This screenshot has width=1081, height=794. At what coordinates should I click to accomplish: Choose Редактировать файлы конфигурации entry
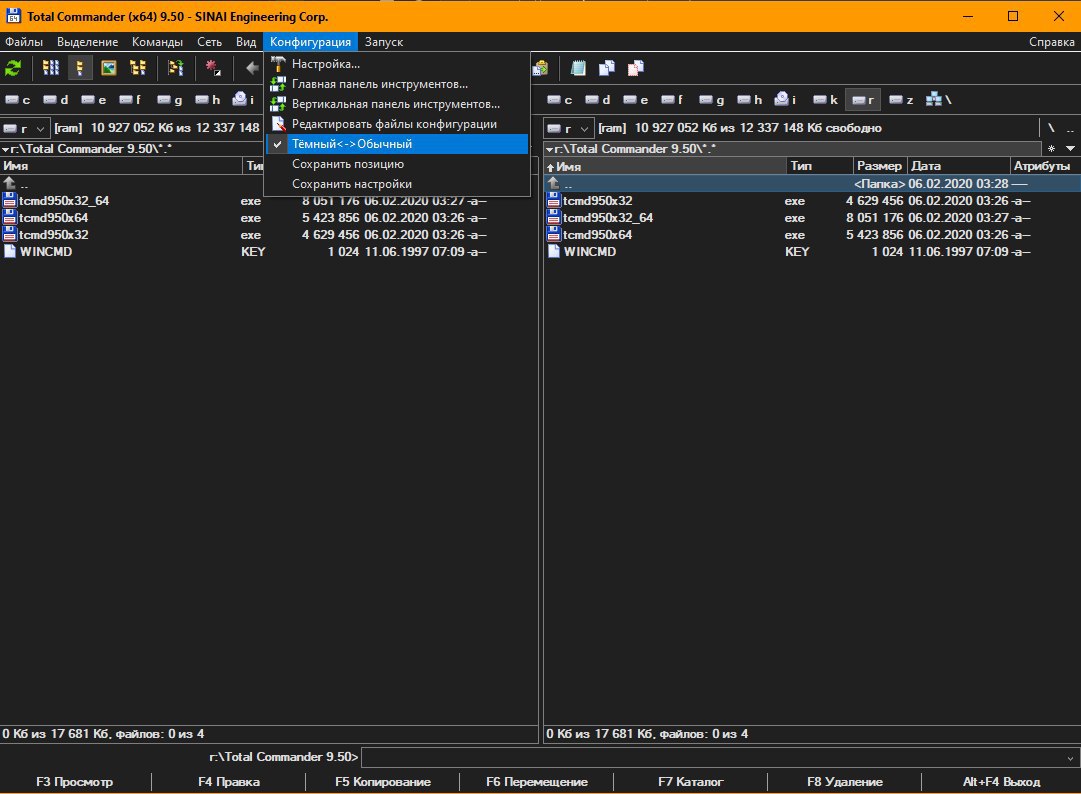[397, 124]
